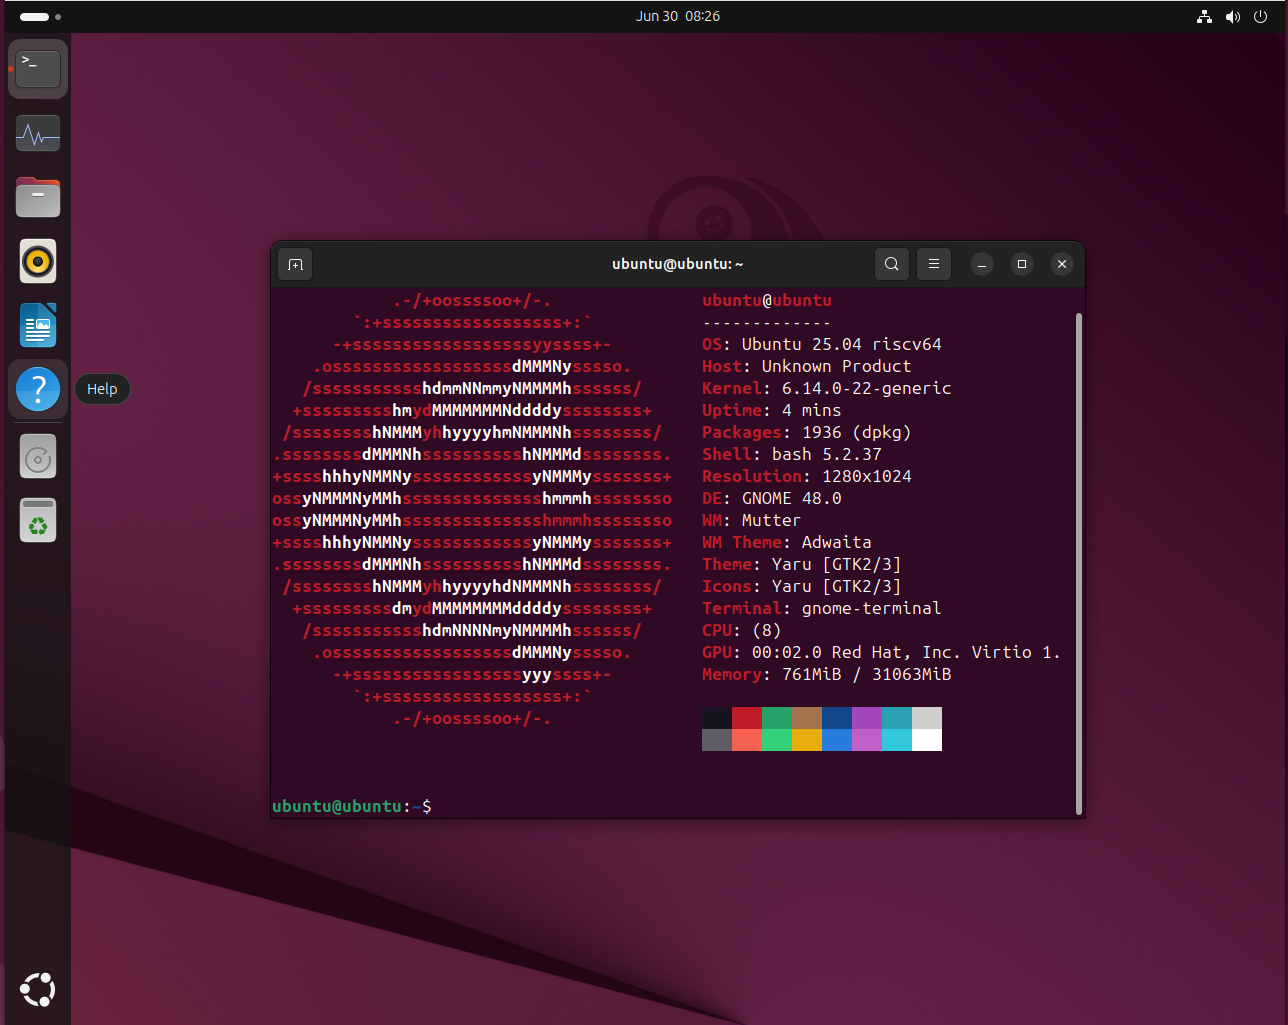Click the power icon in top bar

pyautogui.click(x=1261, y=16)
